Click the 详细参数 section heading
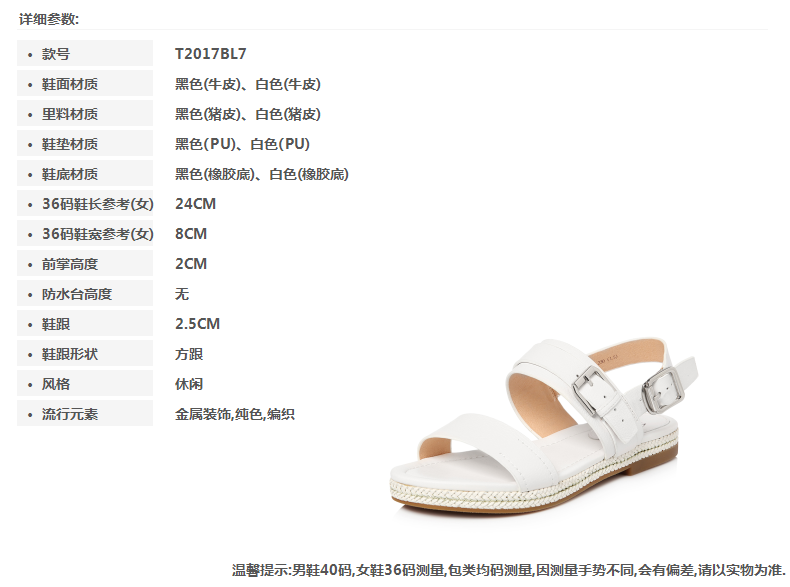This screenshot has width=790, height=587. click(49, 19)
